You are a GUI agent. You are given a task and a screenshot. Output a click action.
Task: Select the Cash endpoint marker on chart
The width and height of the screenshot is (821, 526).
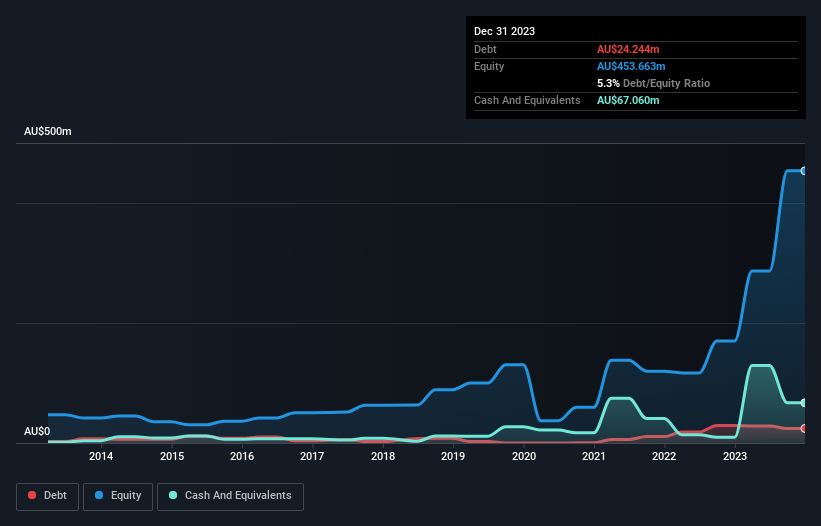(x=804, y=402)
